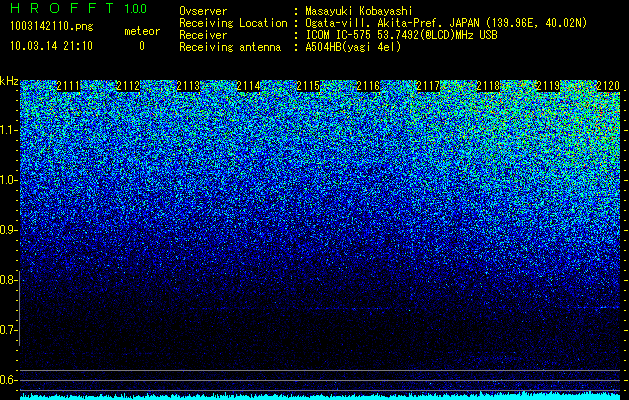This screenshot has width=629, height=400.
Task: Click the gray vertical range bar beside 0.8
Action: tap(19, 308)
